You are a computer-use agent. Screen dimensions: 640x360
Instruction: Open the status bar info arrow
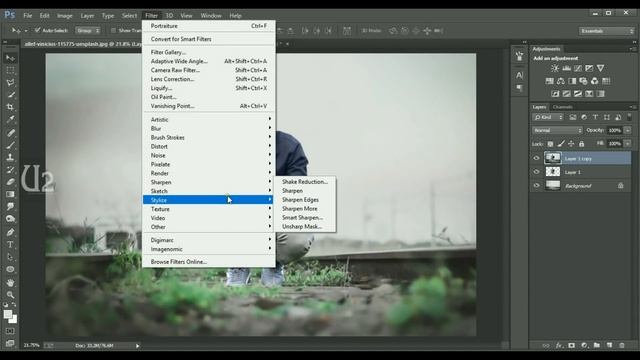tap(138, 346)
